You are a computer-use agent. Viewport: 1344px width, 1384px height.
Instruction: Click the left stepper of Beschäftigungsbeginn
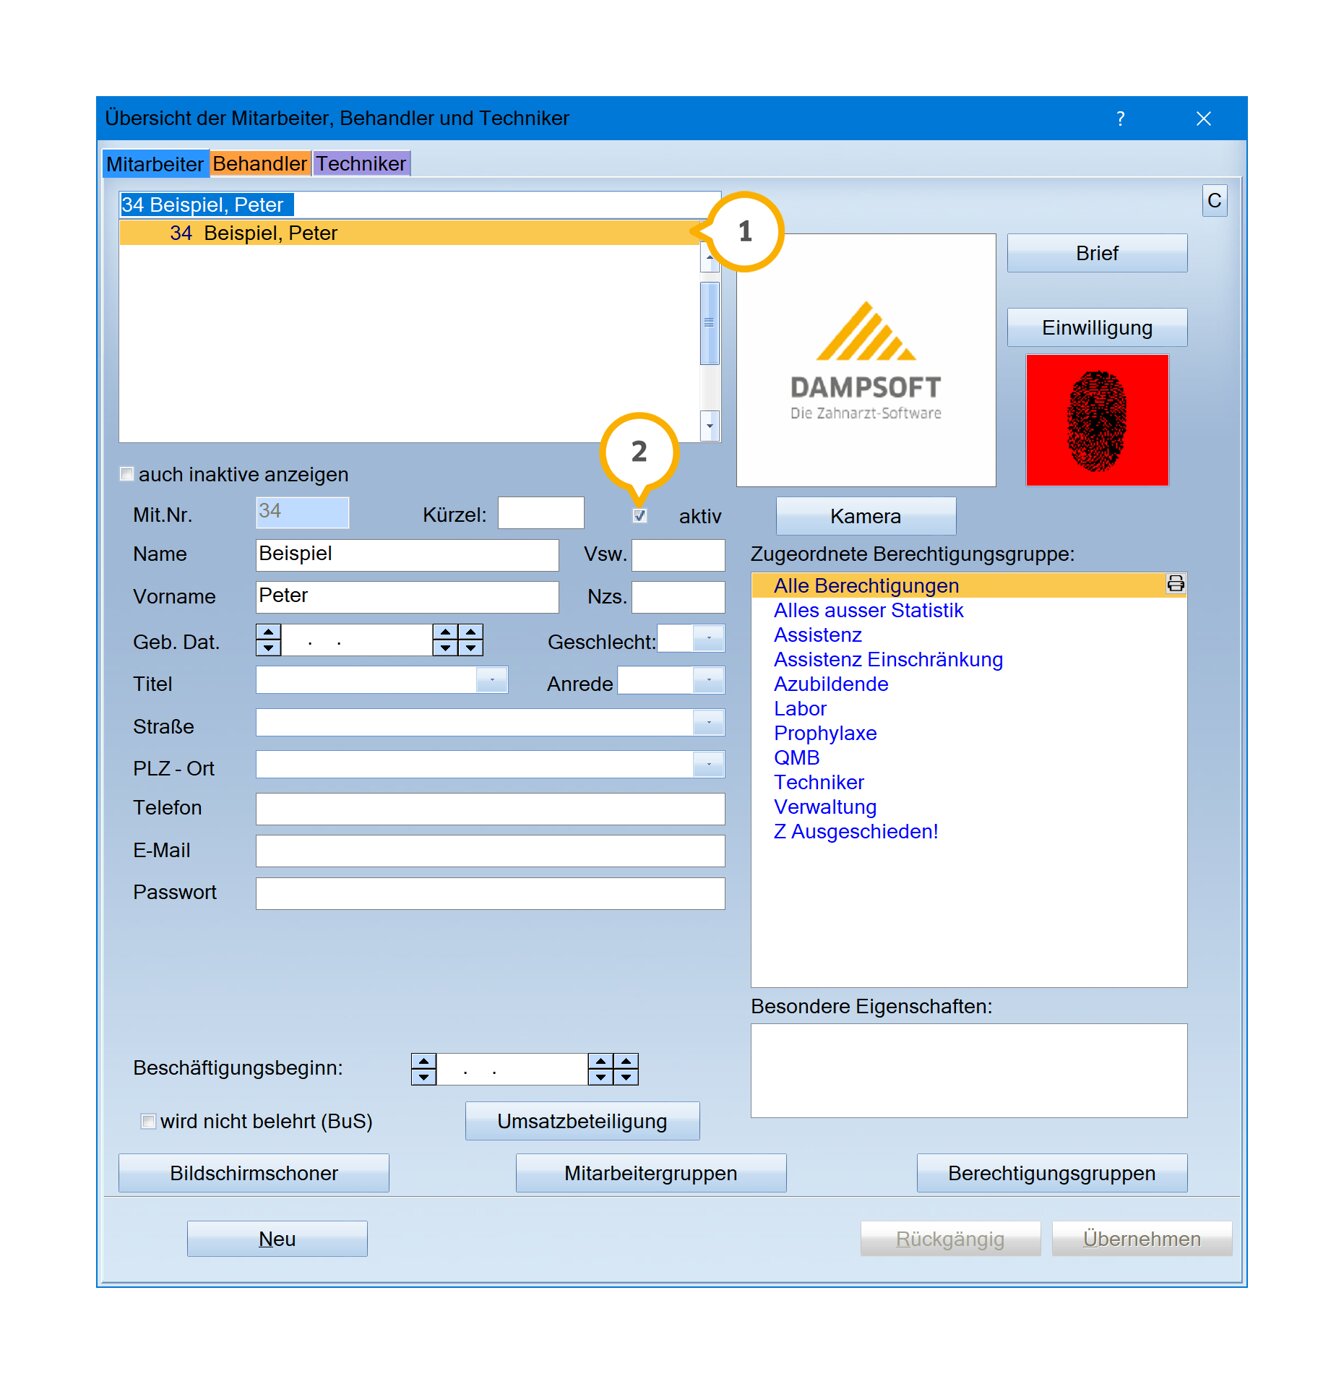424,1069
